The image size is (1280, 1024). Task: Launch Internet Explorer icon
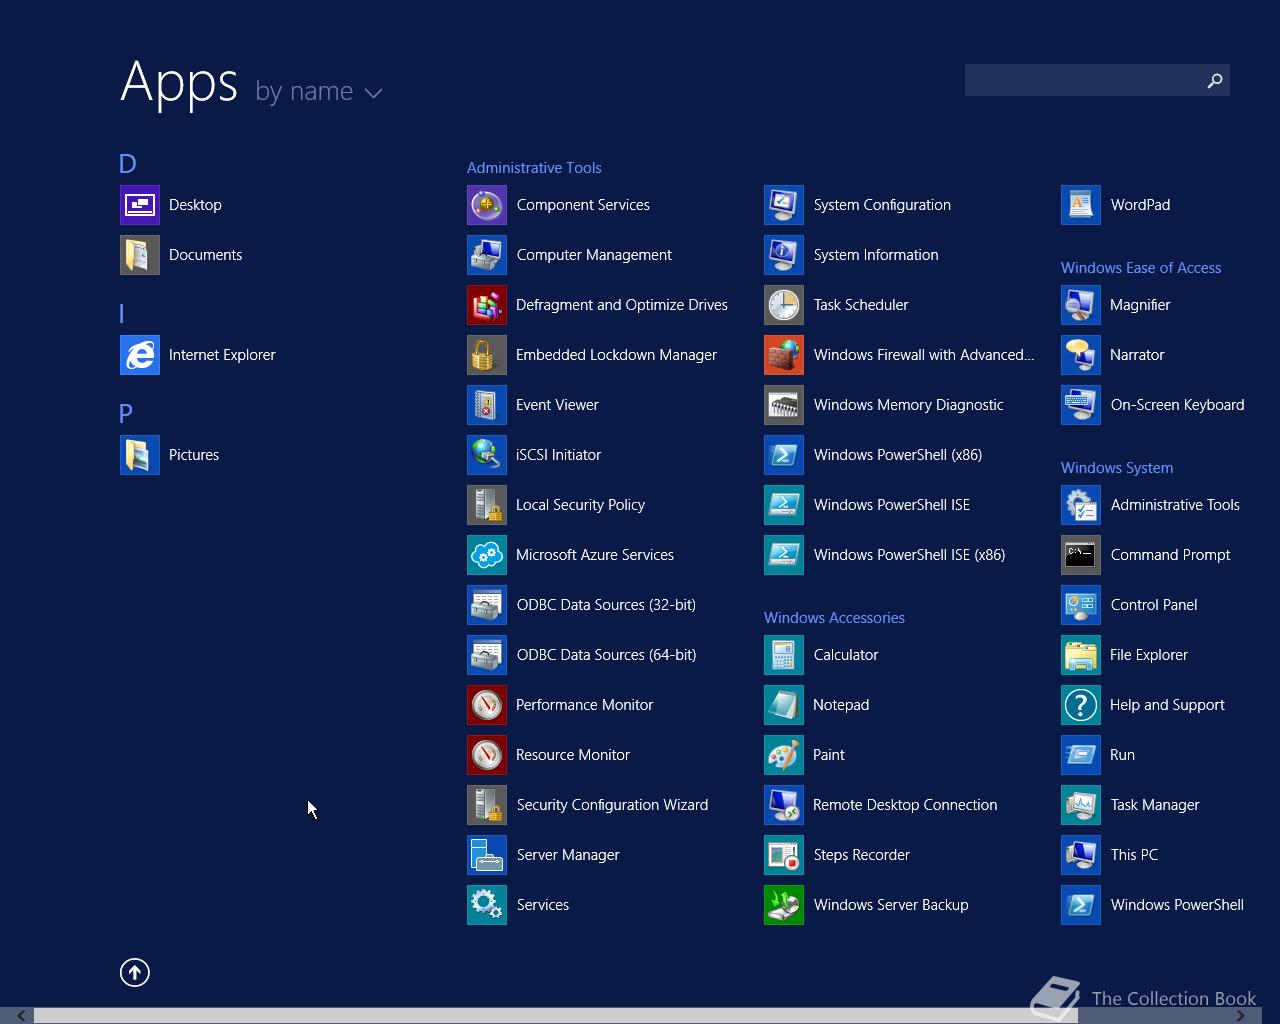tap(140, 355)
